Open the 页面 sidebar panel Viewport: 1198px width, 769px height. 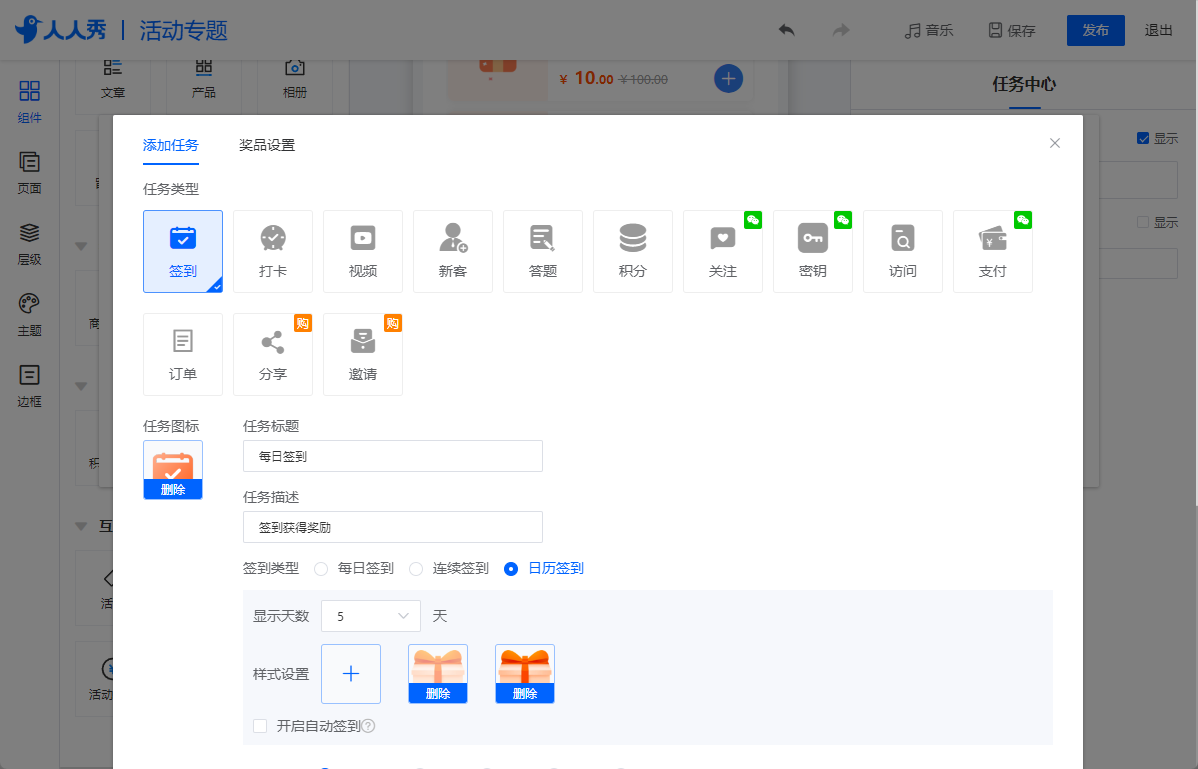pos(29,173)
